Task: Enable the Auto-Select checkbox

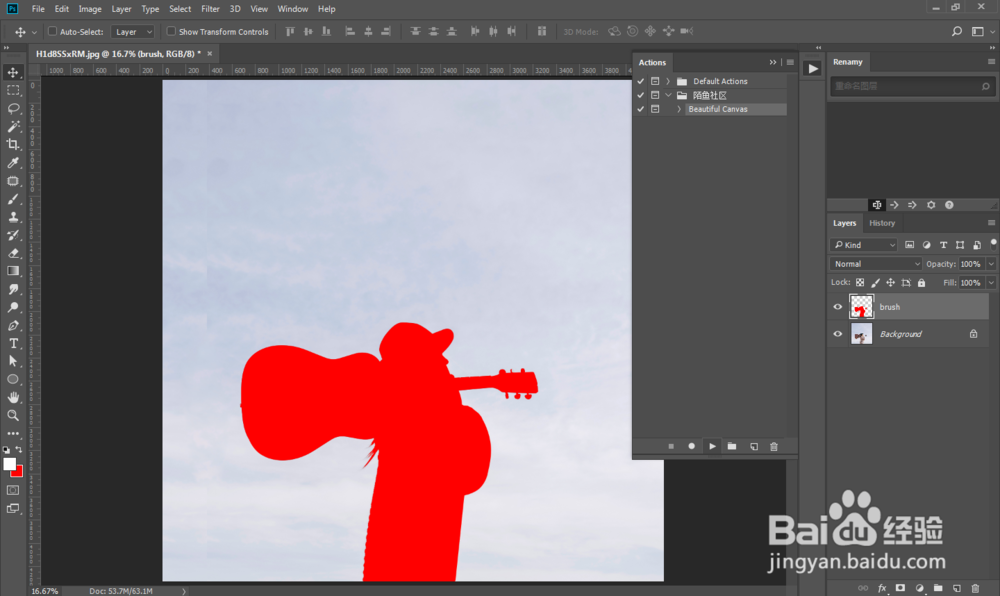Action: click(52, 31)
